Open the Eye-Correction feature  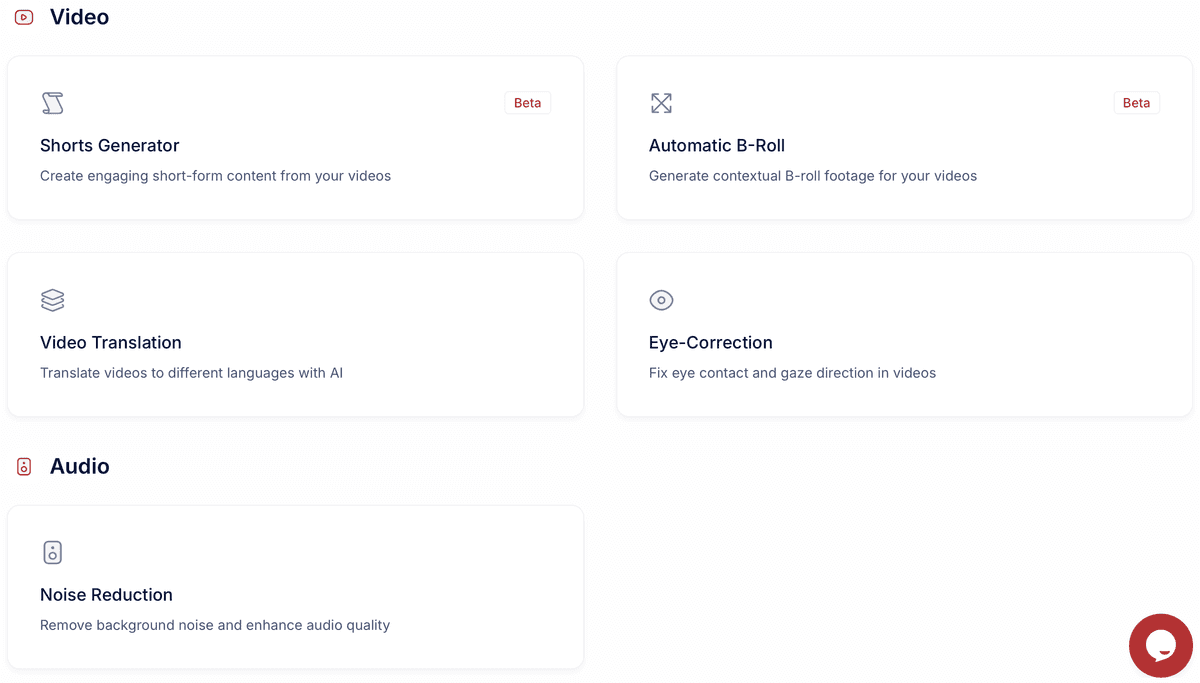904,334
